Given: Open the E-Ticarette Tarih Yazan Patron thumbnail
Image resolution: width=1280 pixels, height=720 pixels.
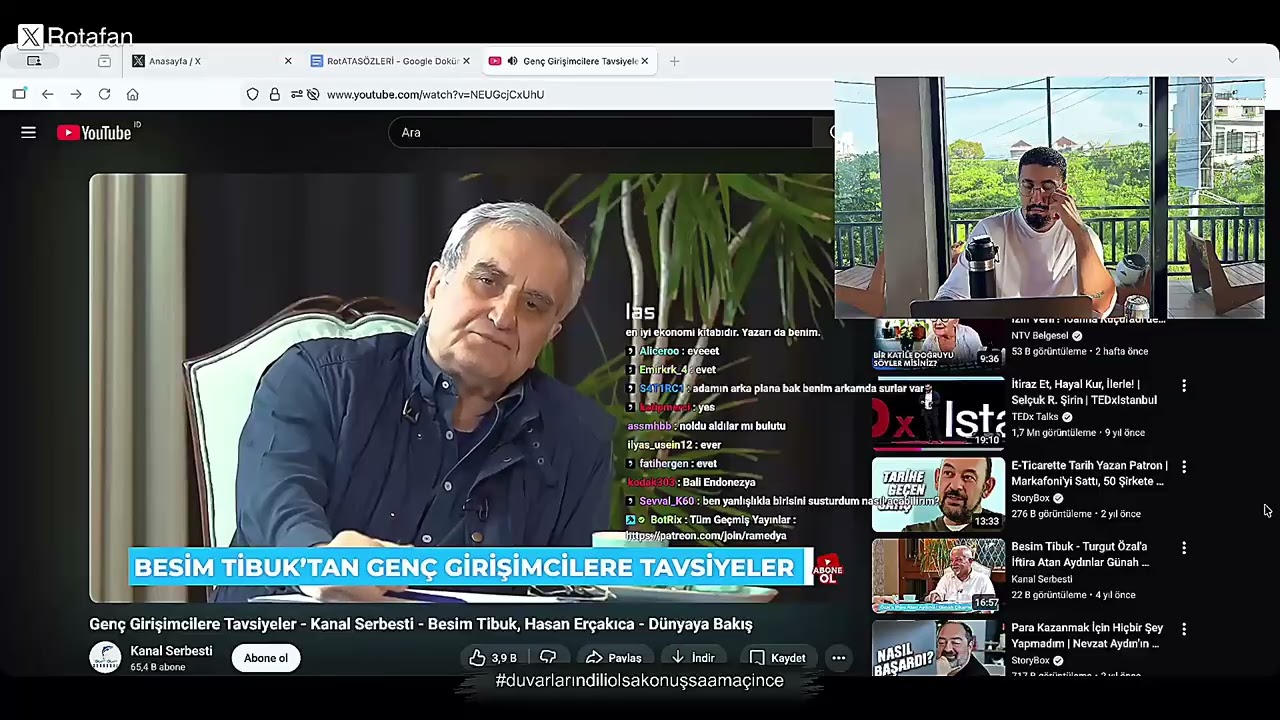Looking at the screenshot, I should click(938, 494).
